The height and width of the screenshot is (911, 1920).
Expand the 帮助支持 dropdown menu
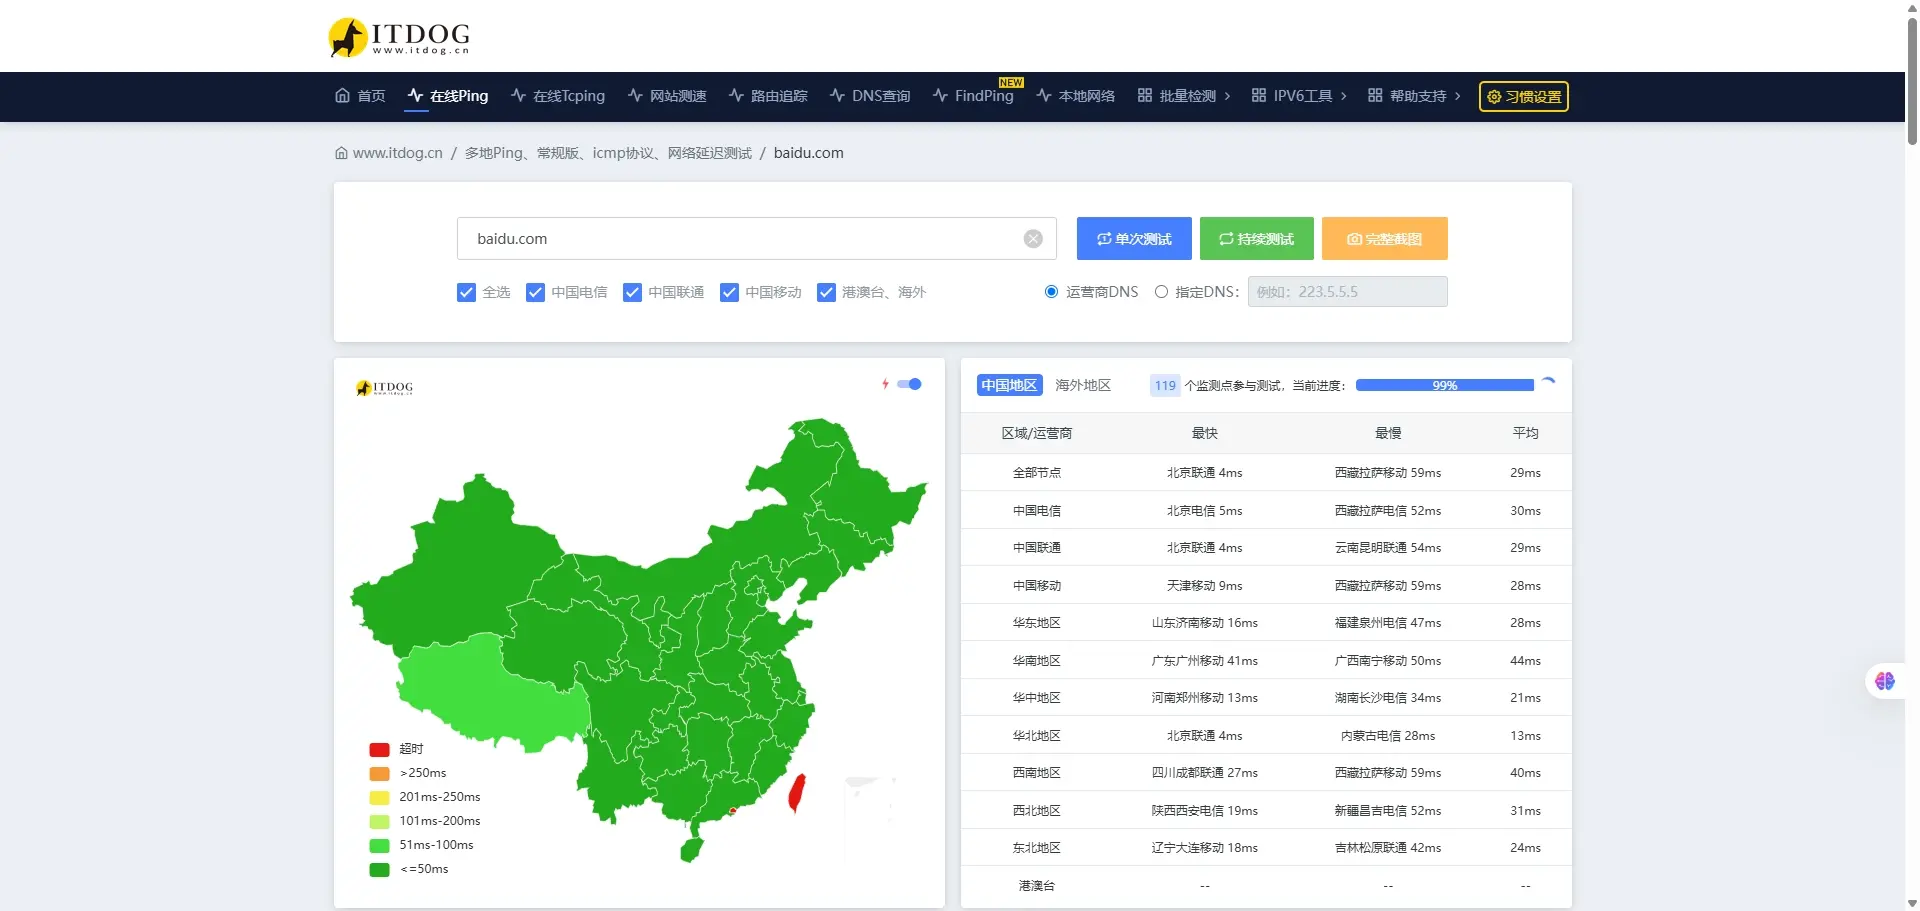click(x=1414, y=96)
